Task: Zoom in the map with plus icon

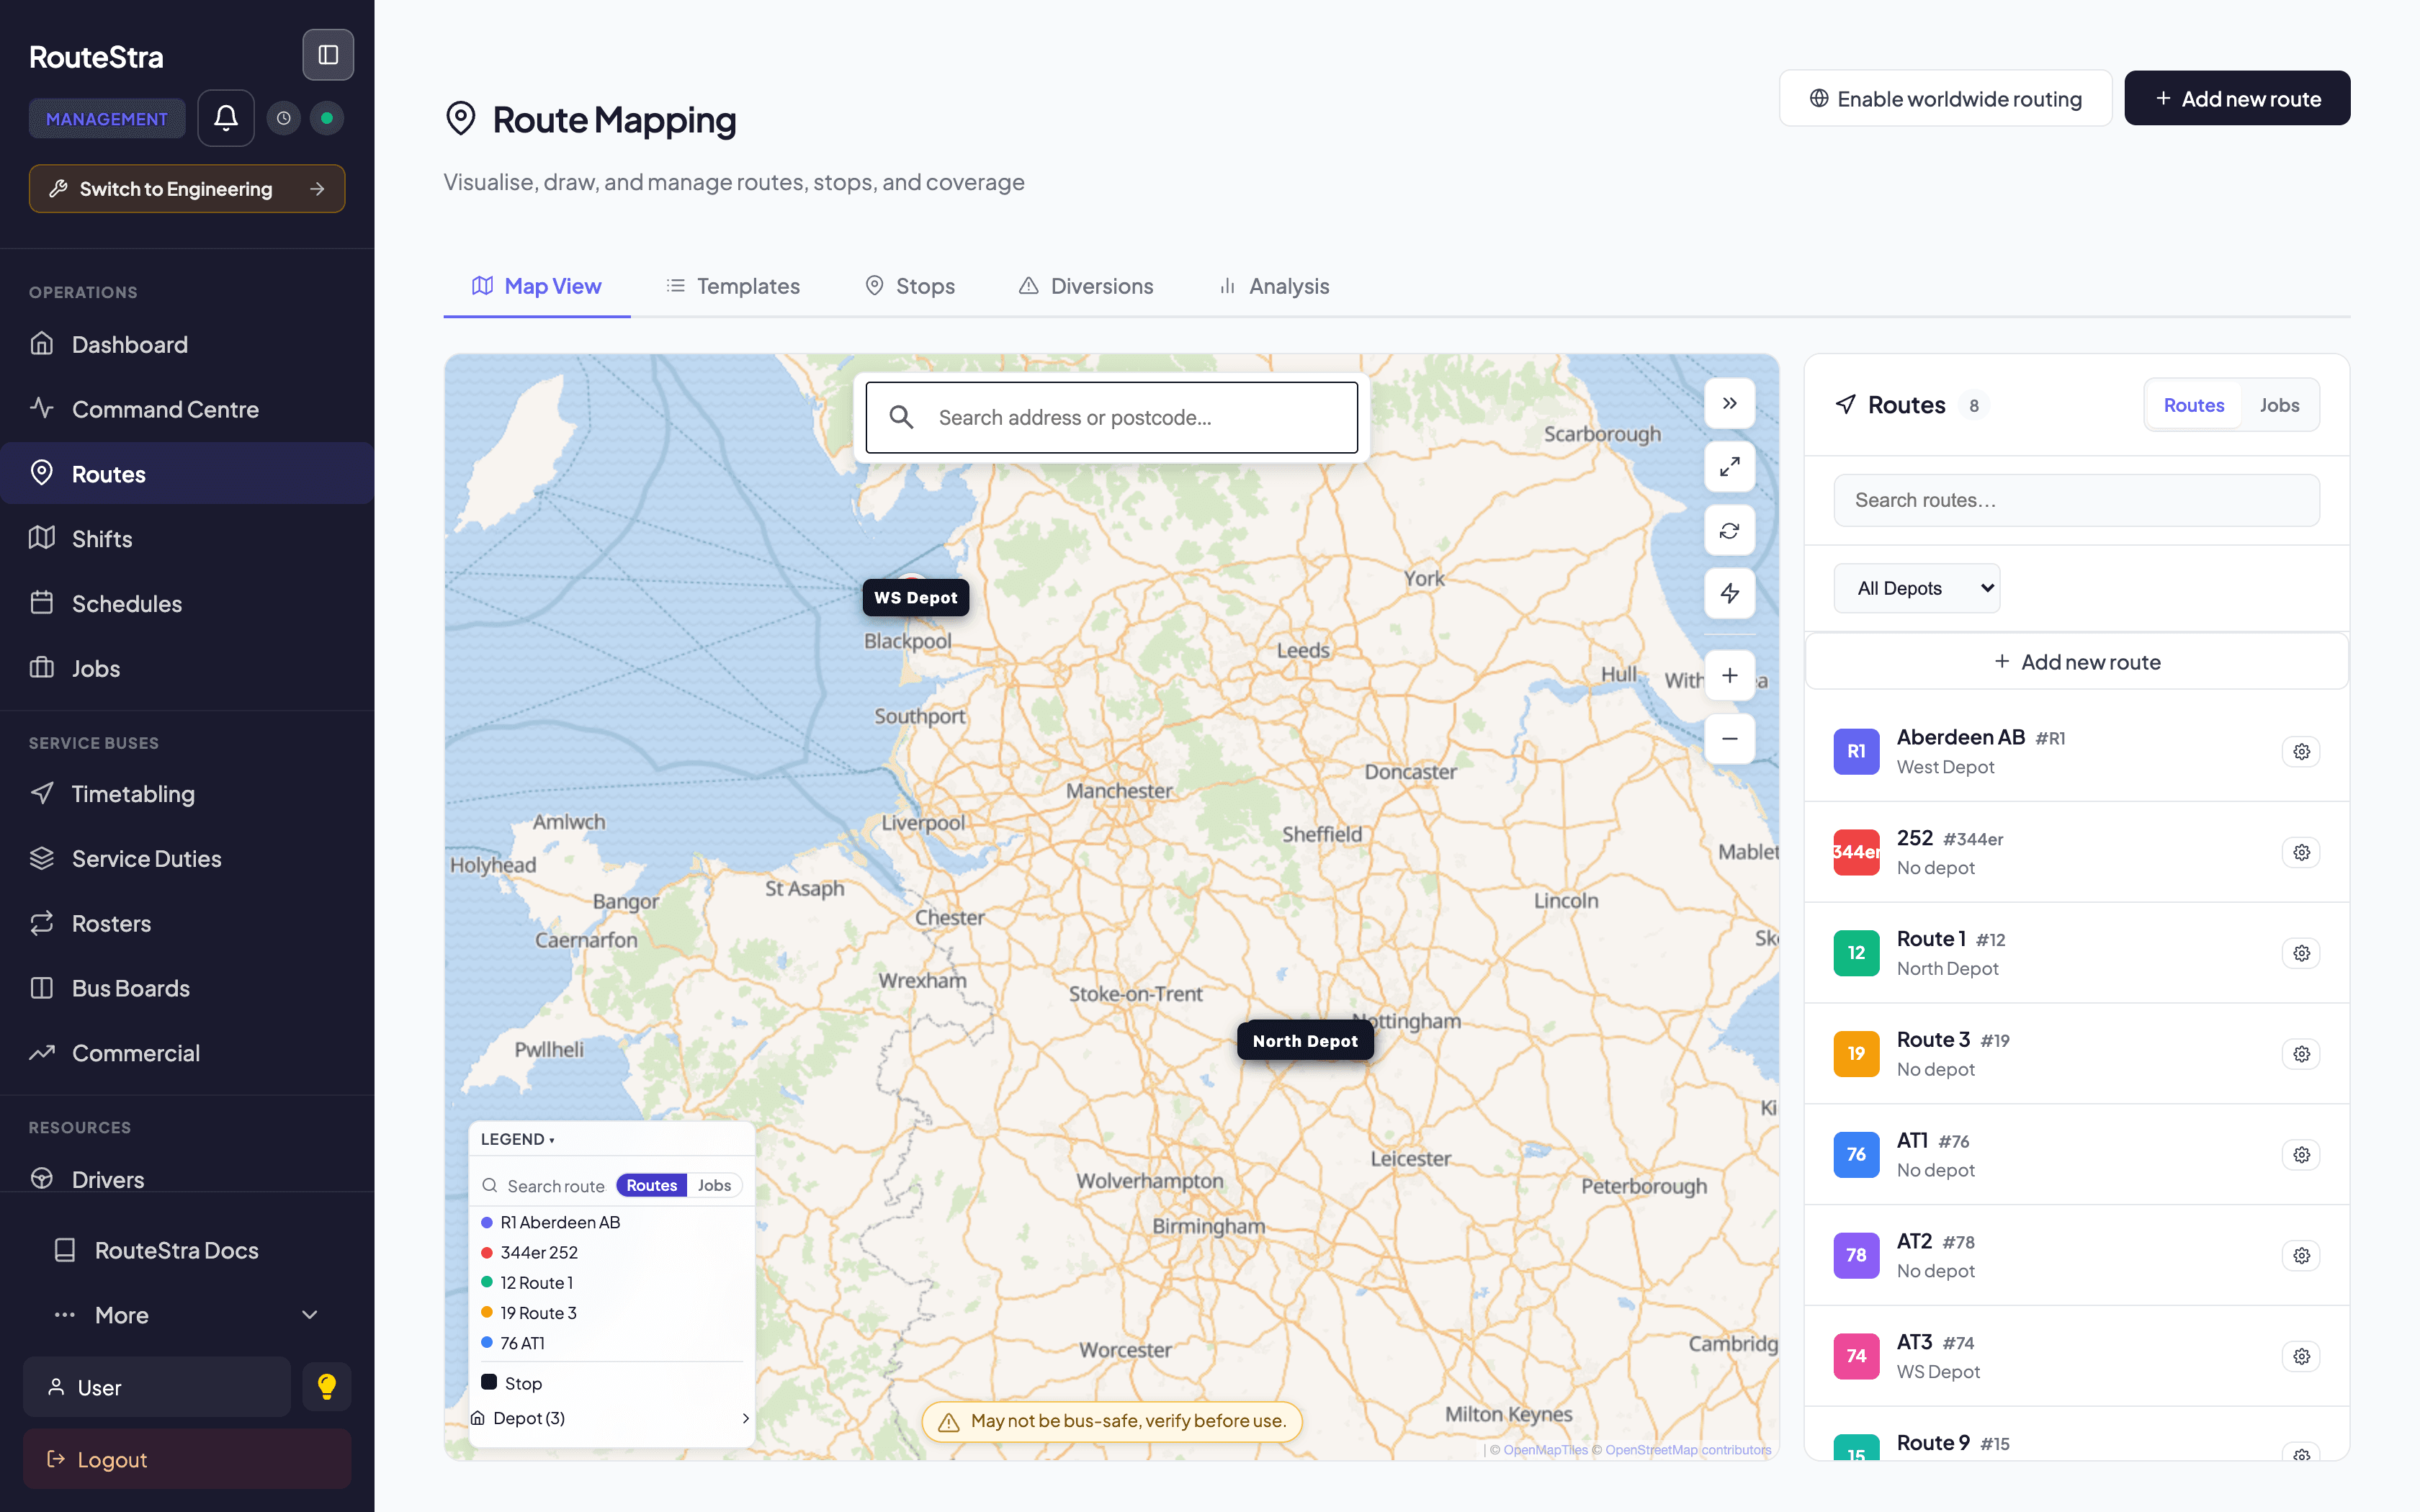Action: [x=1729, y=676]
